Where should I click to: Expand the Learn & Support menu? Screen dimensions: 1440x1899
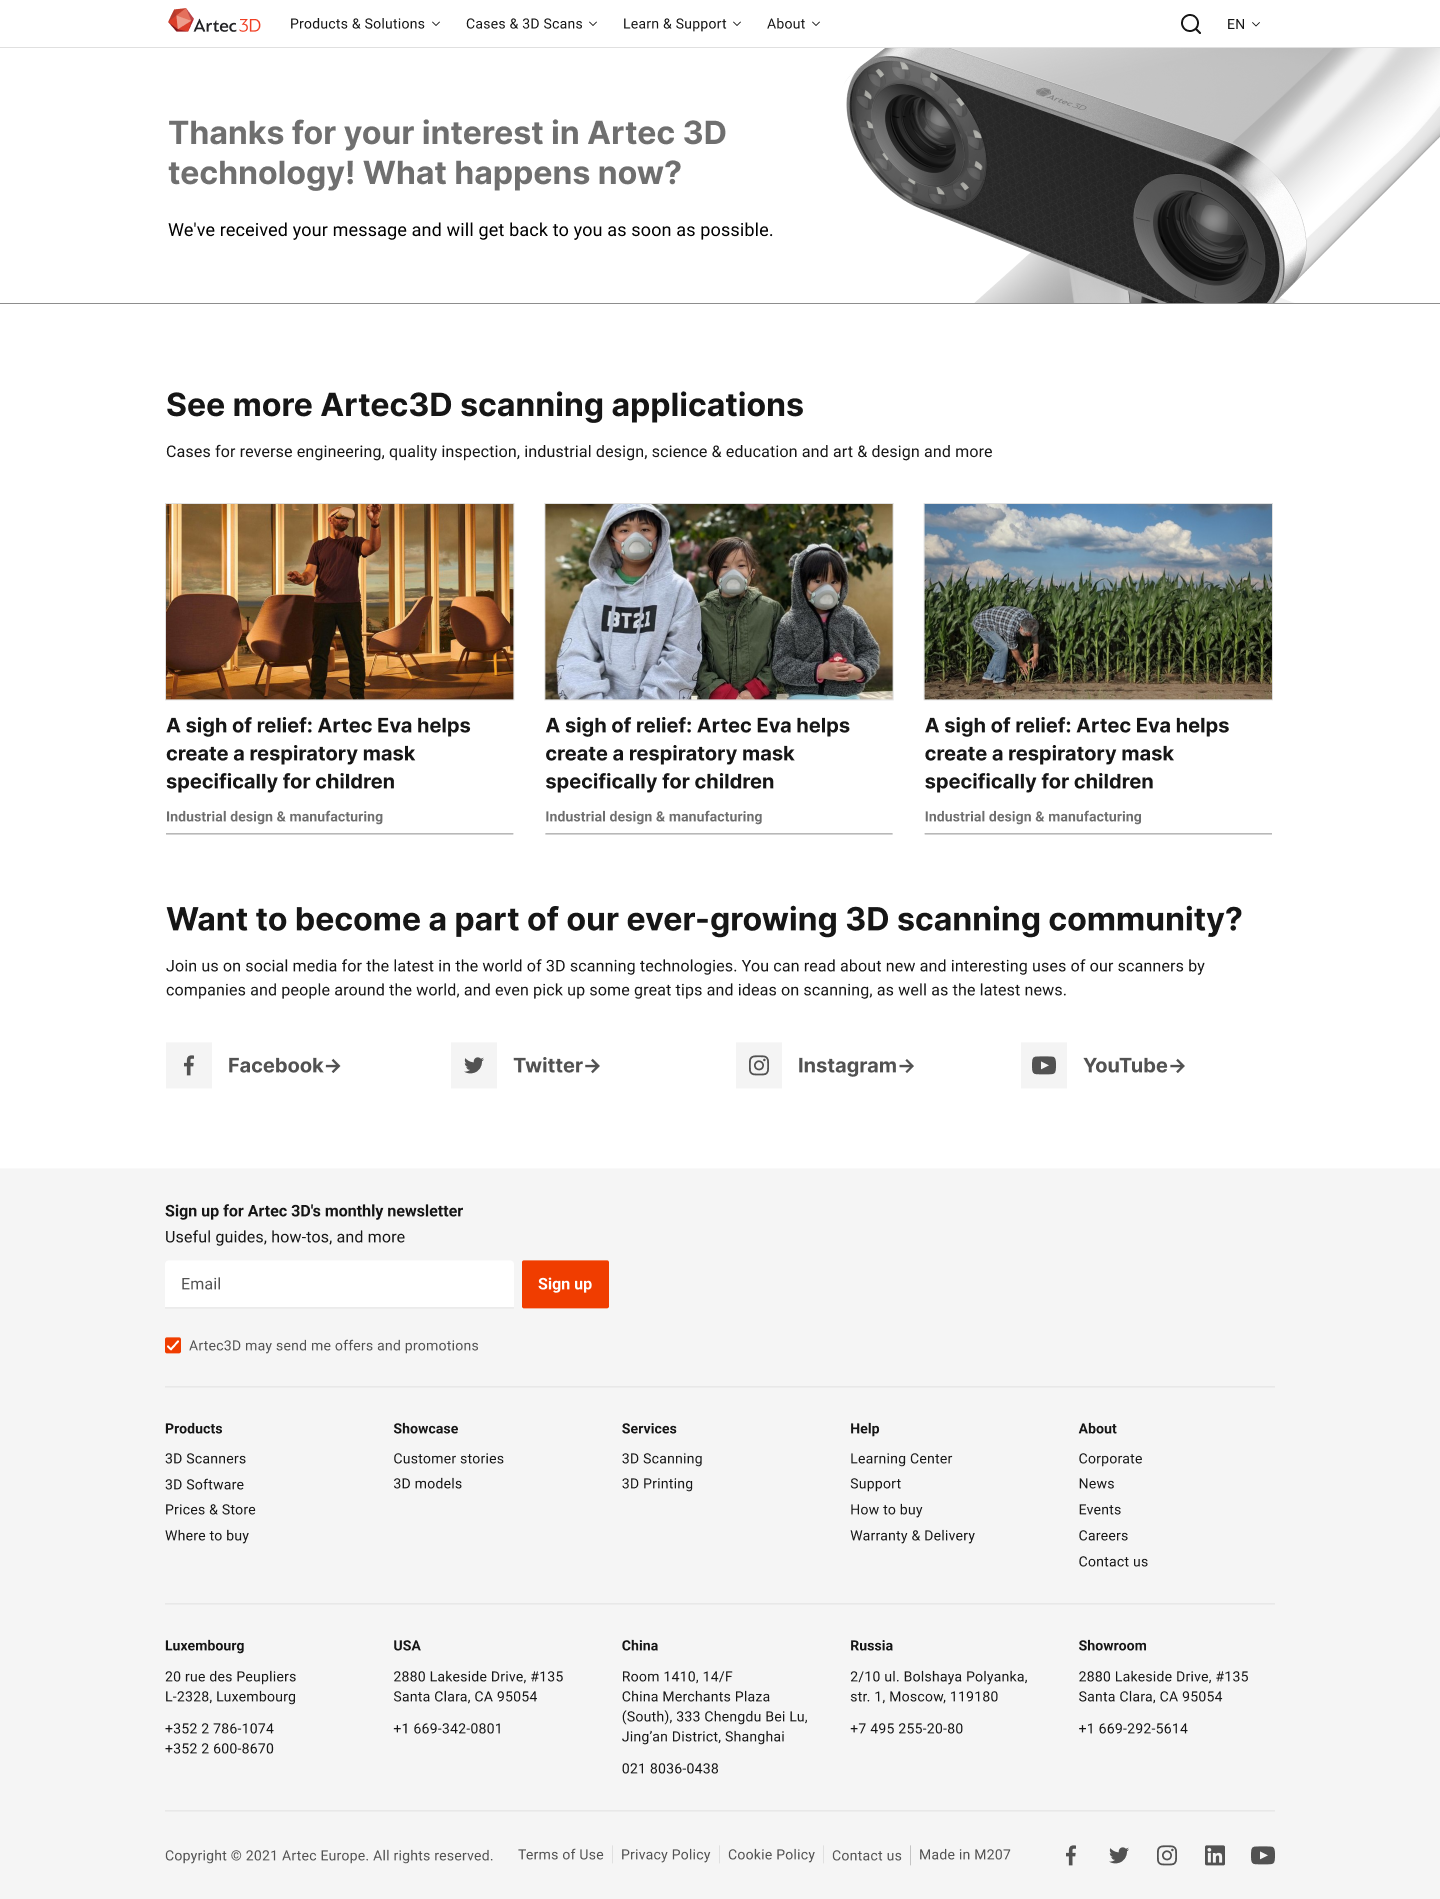(682, 24)
